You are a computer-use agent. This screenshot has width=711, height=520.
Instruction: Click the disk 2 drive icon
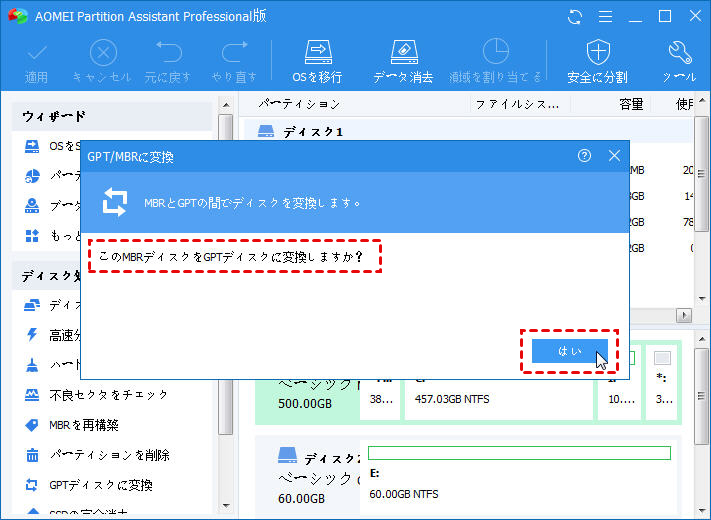tap(287, 456)
